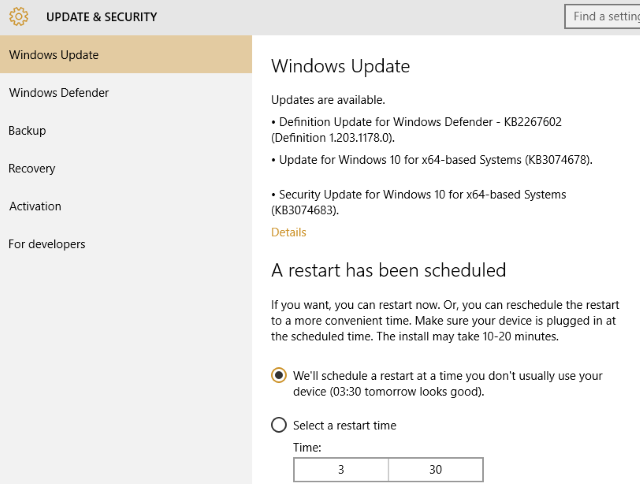The width and height of the screenshot is (640, 484).
Task: Click the restart hour field showing 3
Action: tap(341, 470)
